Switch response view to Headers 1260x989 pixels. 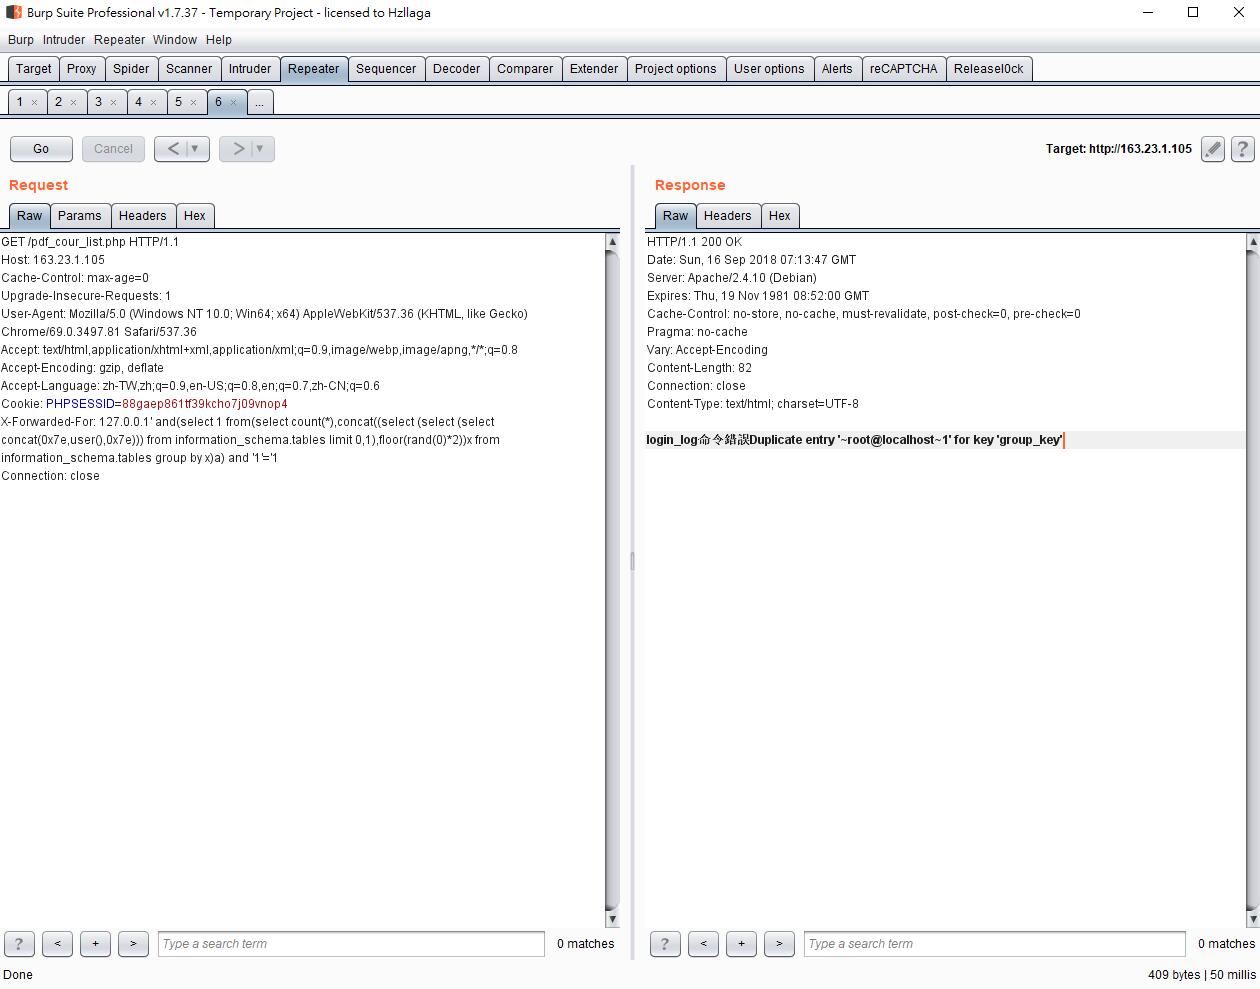tap(727, 216)
